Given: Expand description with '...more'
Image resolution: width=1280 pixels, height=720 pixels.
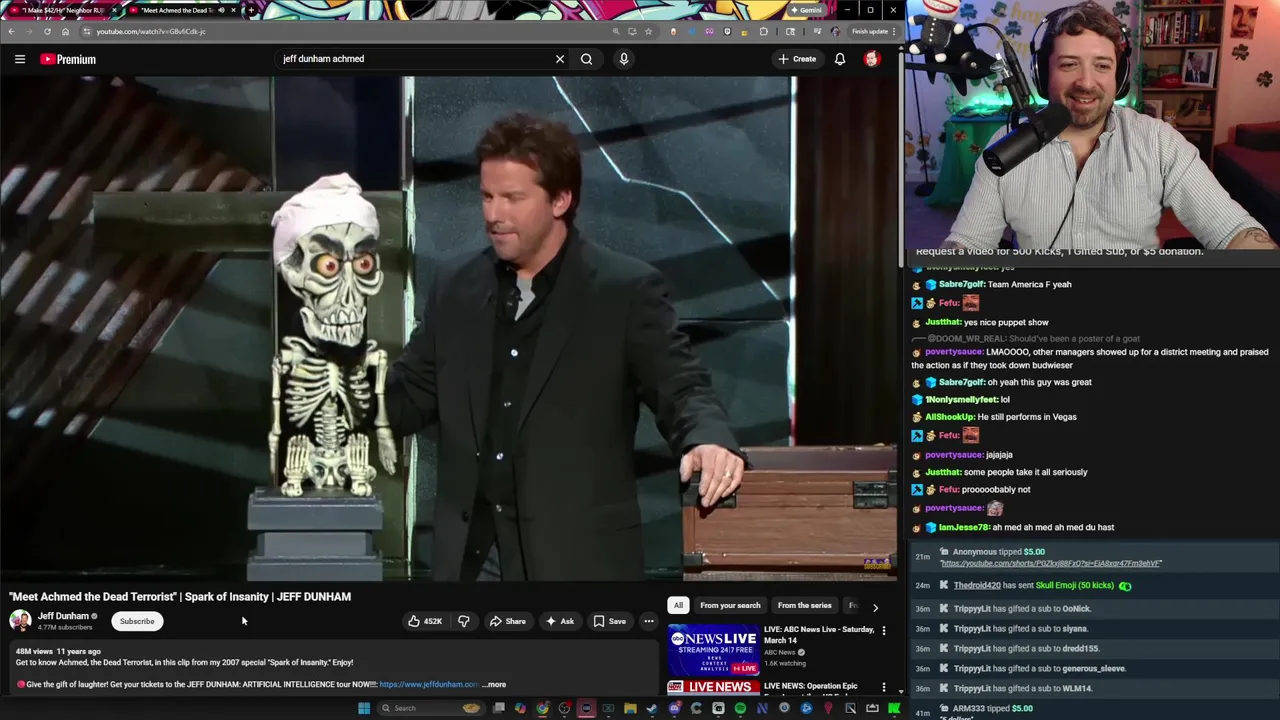Looking at the screenshot, I should pos(495,685).
